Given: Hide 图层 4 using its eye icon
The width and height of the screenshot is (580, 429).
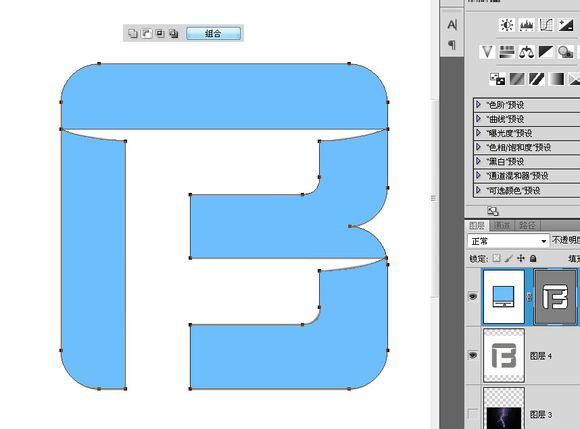Looking at the screenshot, I should pyautogui.click(x=472, y=355).
